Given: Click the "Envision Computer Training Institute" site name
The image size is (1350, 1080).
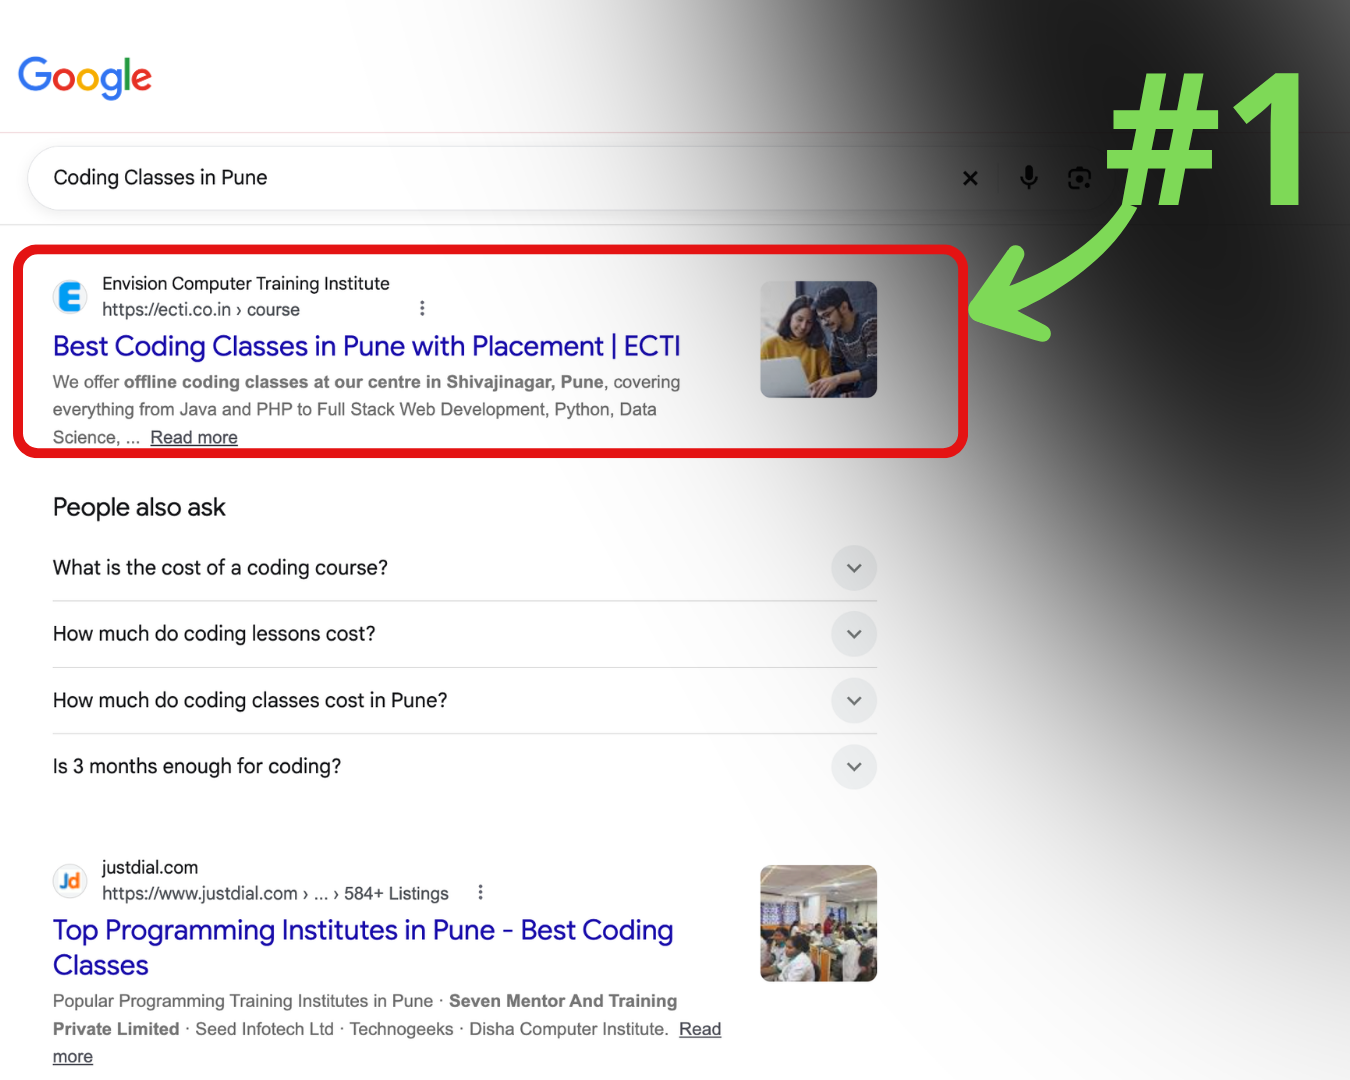Looking at the screenshot, I should [246, 284].
